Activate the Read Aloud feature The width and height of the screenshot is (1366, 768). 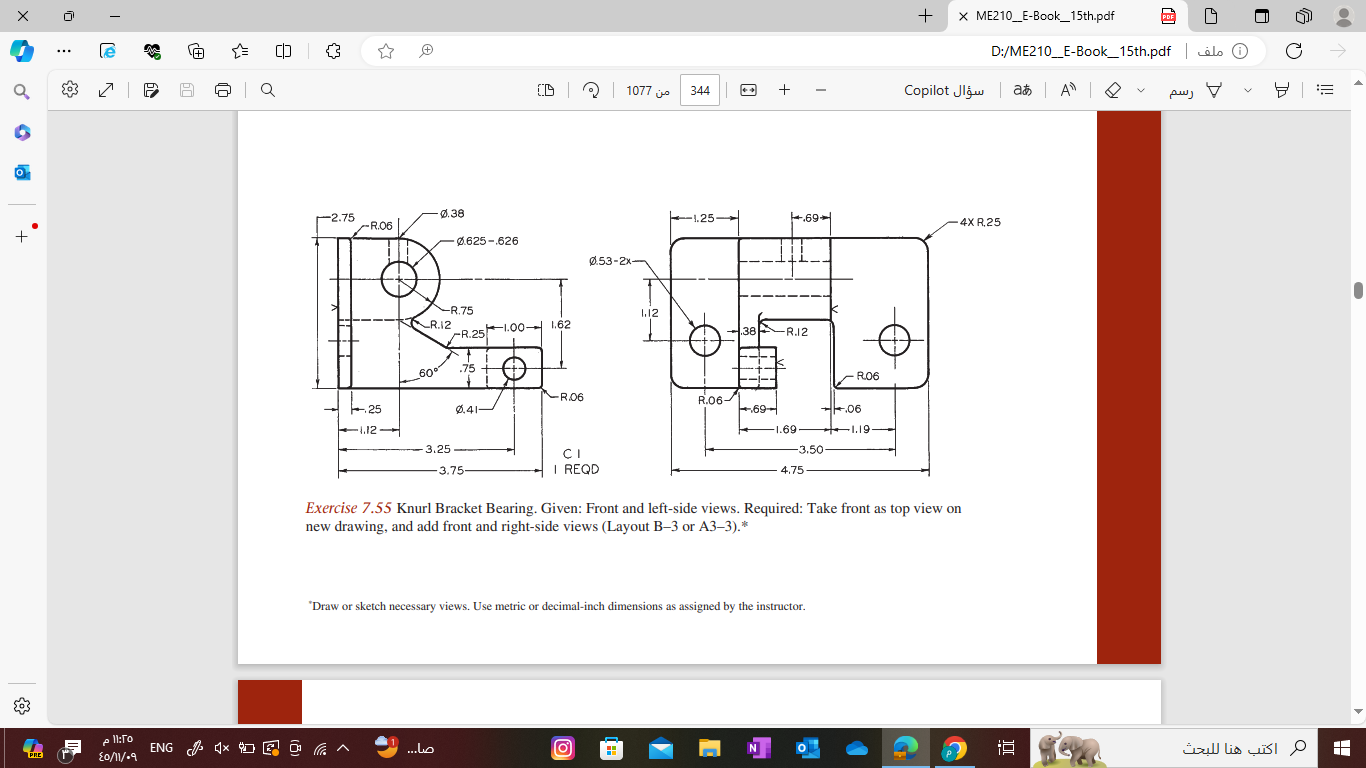click(1068, 90)
